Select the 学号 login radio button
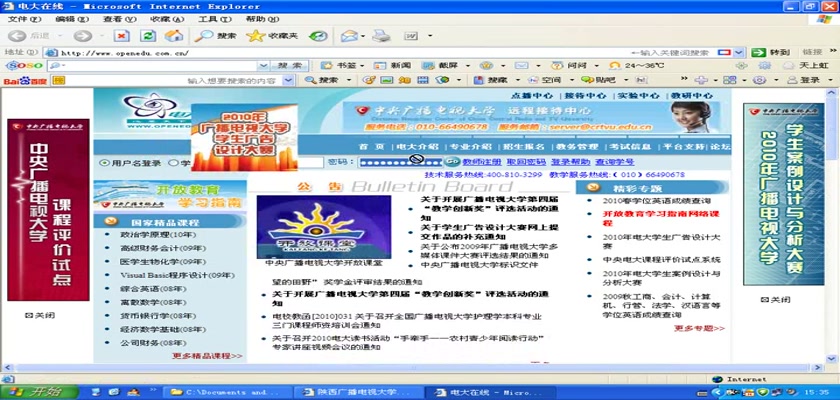The image size is (840, 400). [x=172, y=163]
